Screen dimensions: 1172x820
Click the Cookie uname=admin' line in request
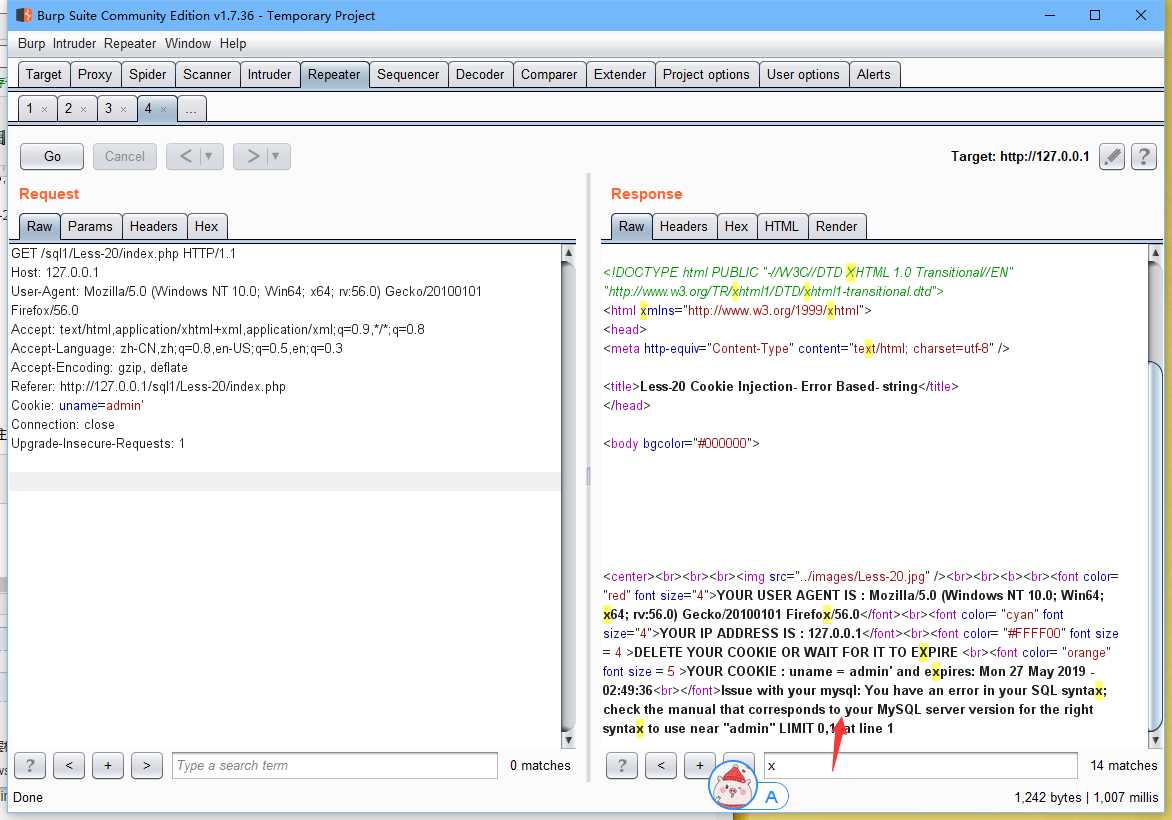[x=78, y=405]
